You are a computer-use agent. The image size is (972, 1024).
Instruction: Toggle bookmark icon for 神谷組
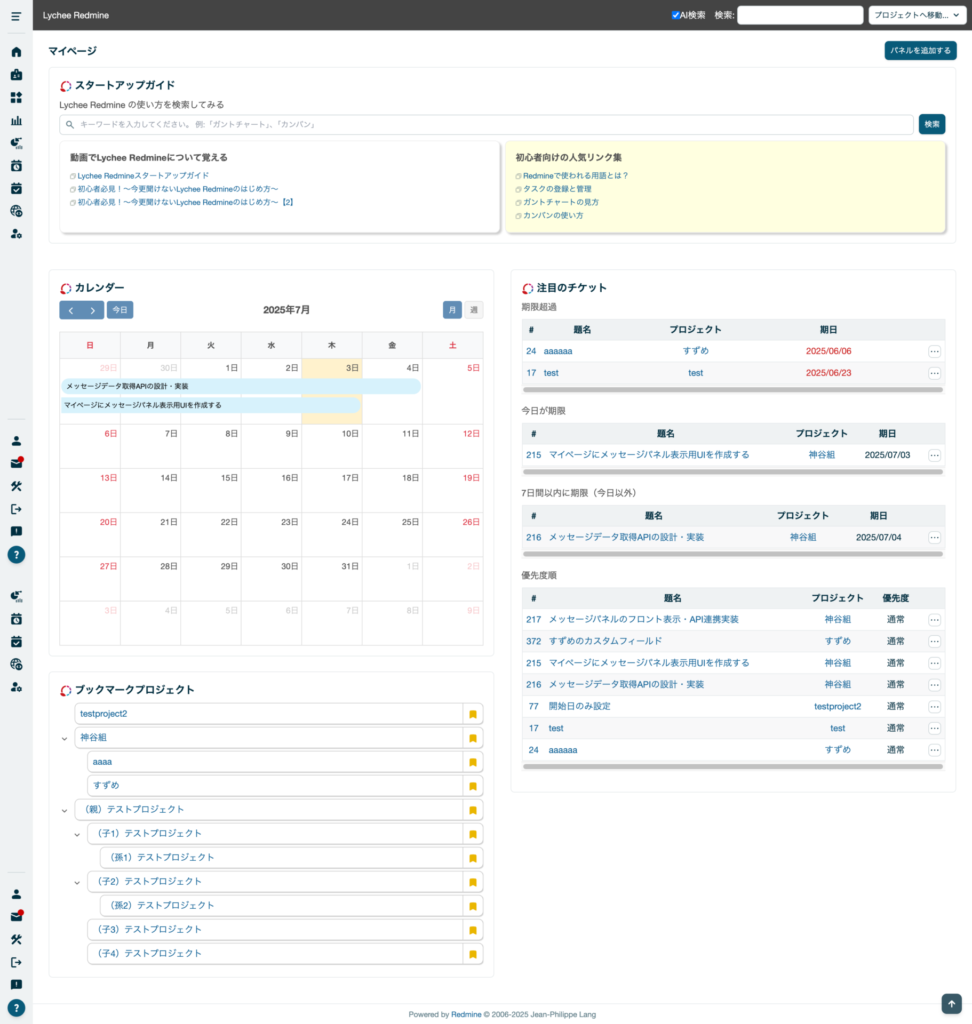pos(473,738)
